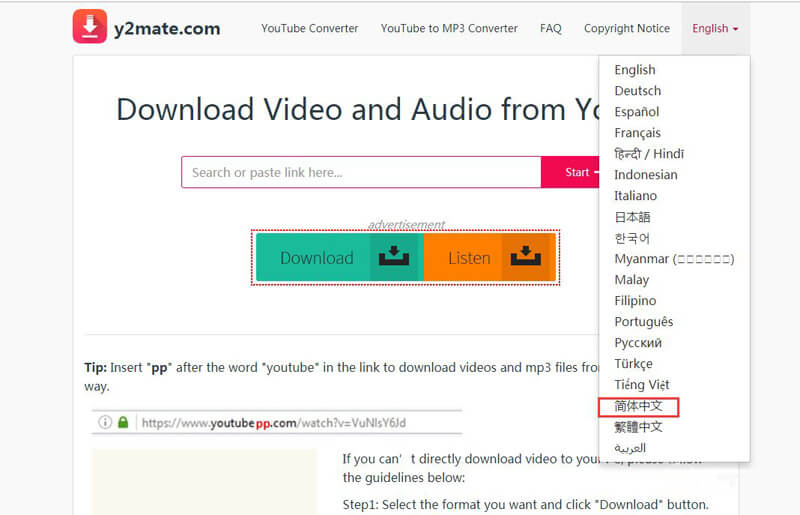Click the 'advertisement' label

(406, 225)
